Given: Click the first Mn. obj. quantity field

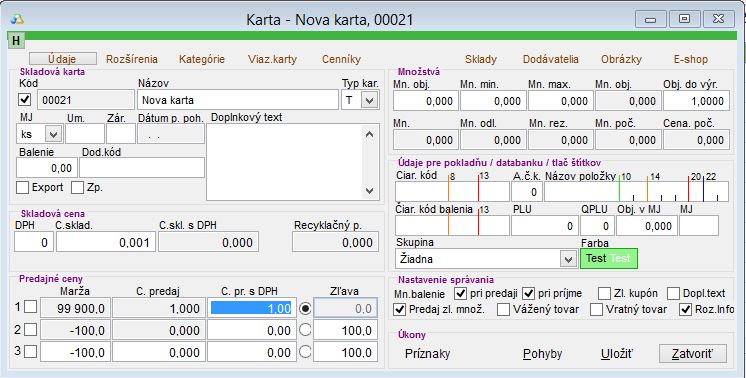Looking at the screenshot, I should click(426, 101).
